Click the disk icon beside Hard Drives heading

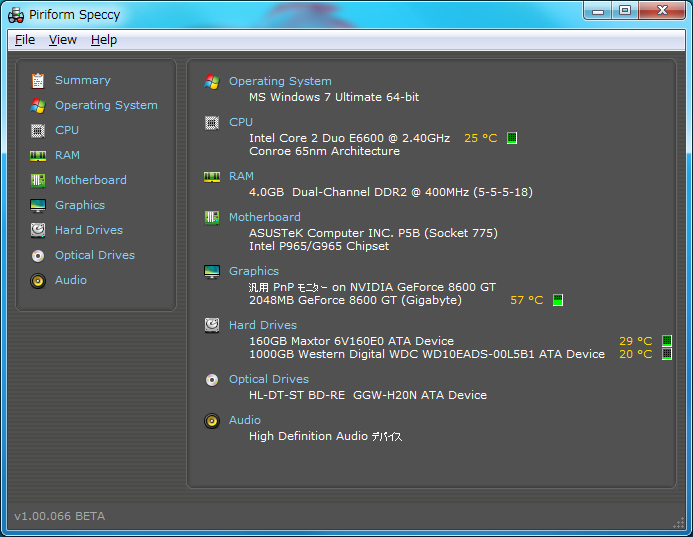(x=212, y=325)
